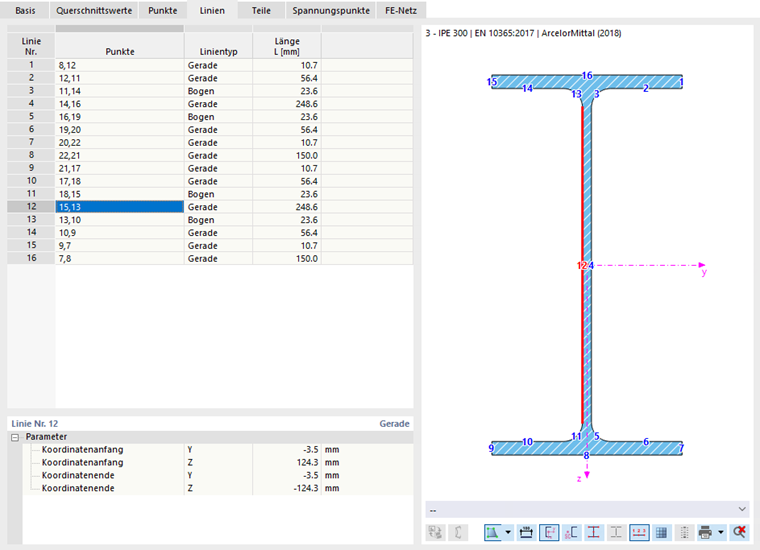This screenshot has width=760, height=550.
Task: Click line label 16 on the top flange
Action: pos(587,76)
